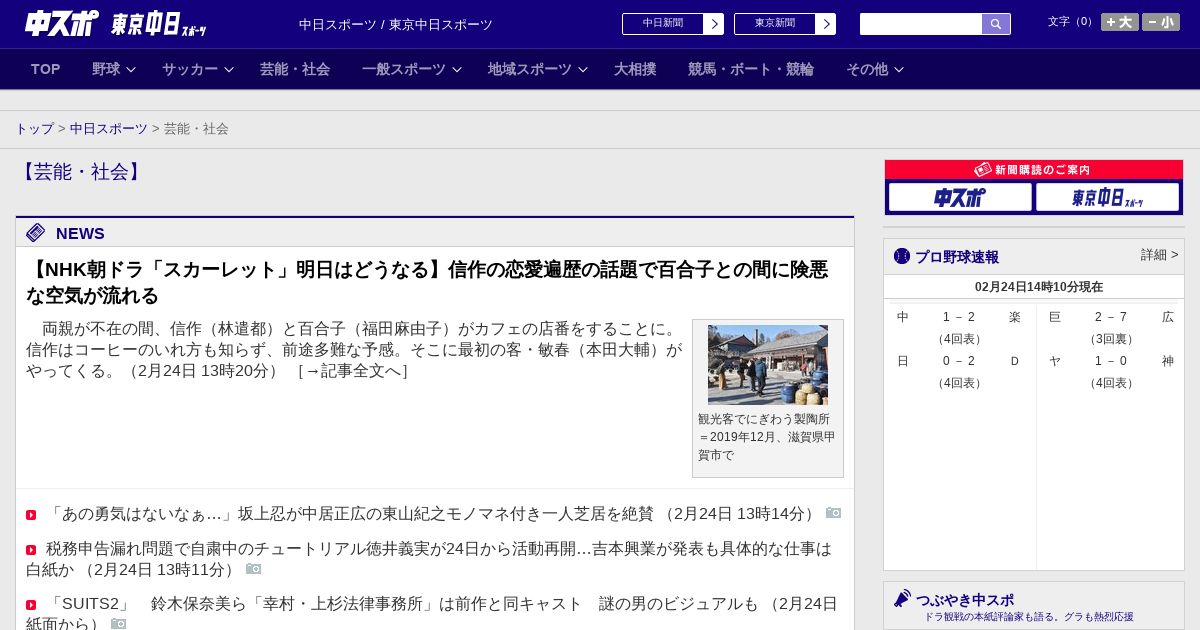The image size is (1200, 630).
Task: Click 東京中日スポーツ subscription banner button
Action: pos(1107,197)
